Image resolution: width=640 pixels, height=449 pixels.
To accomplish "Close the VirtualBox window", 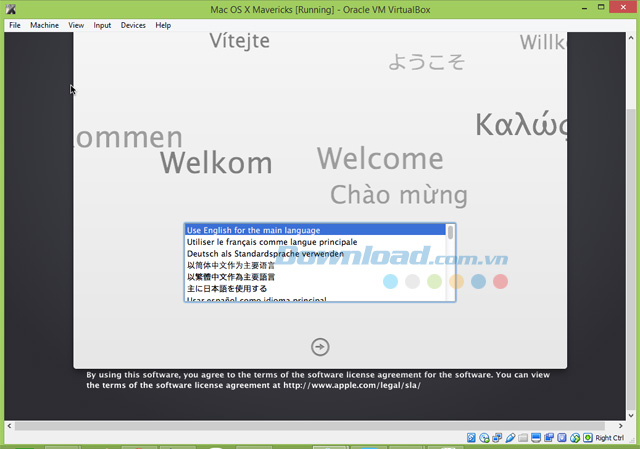I will point(623,7).
